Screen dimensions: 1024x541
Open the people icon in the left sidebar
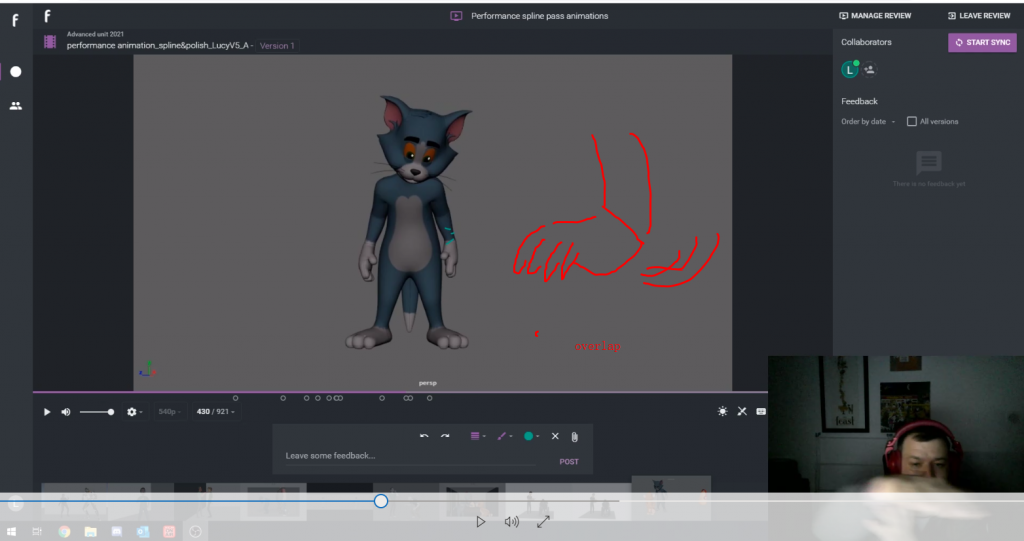[16, 106]
